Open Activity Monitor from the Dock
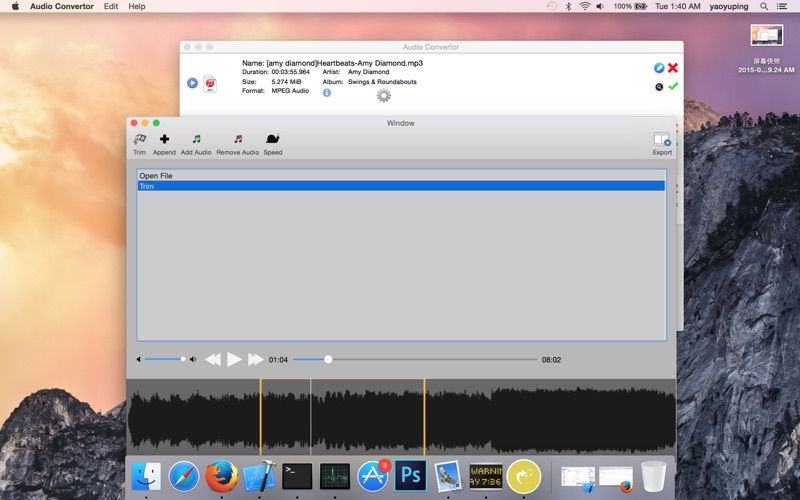Screen dimensions: 800x500 click(335, 476)
